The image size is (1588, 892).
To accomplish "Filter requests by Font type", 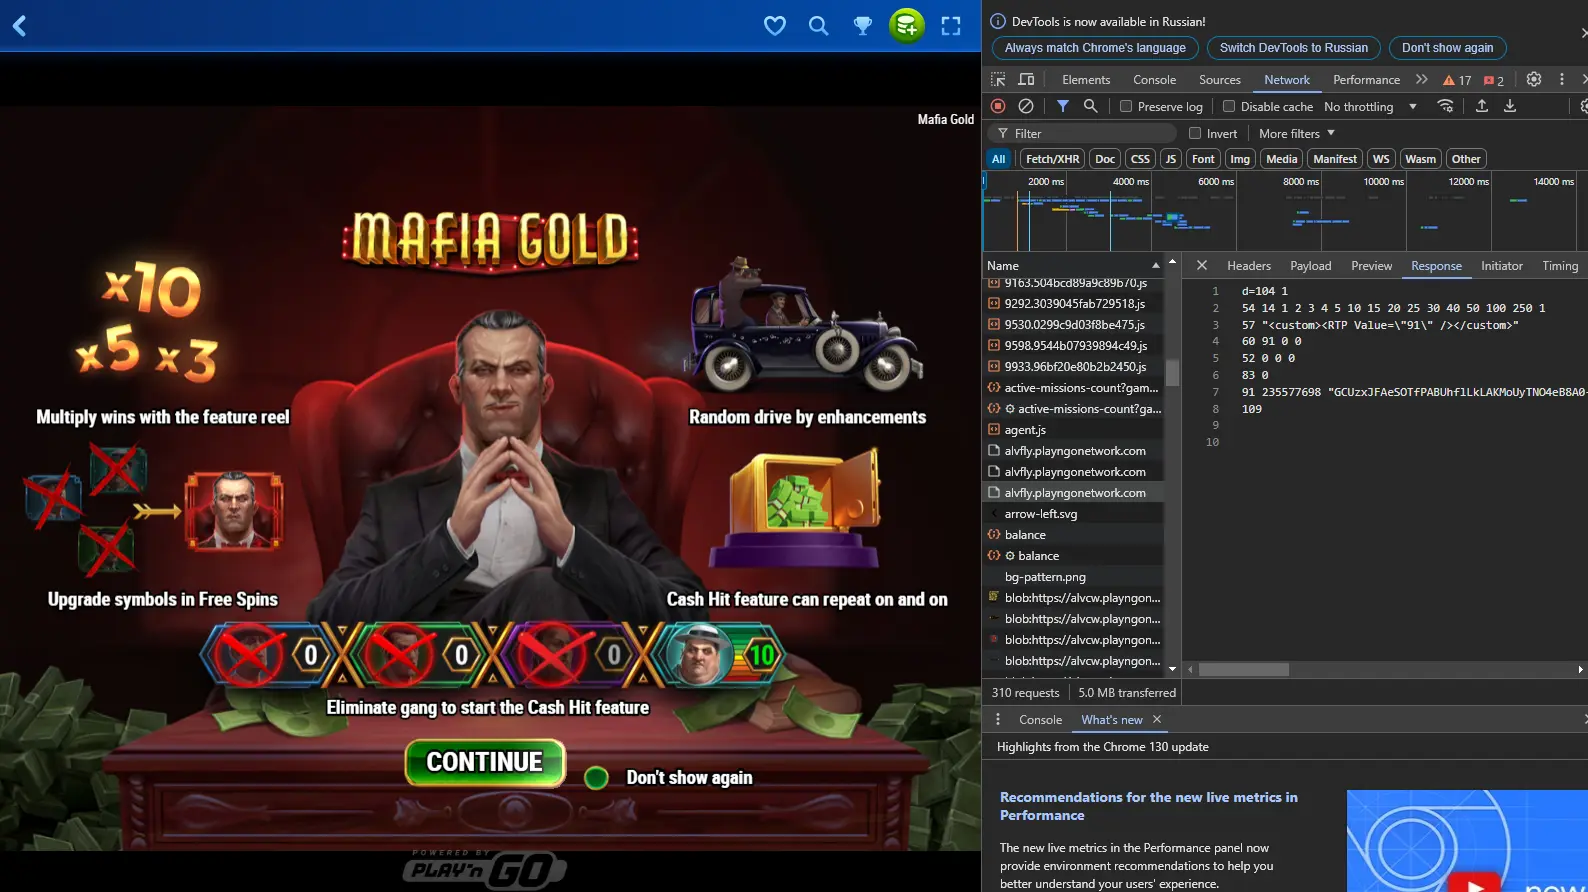I will coord(1203,159).
